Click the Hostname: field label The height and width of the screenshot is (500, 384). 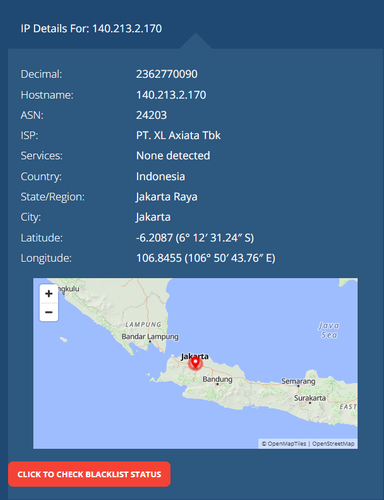pos(47,95)
